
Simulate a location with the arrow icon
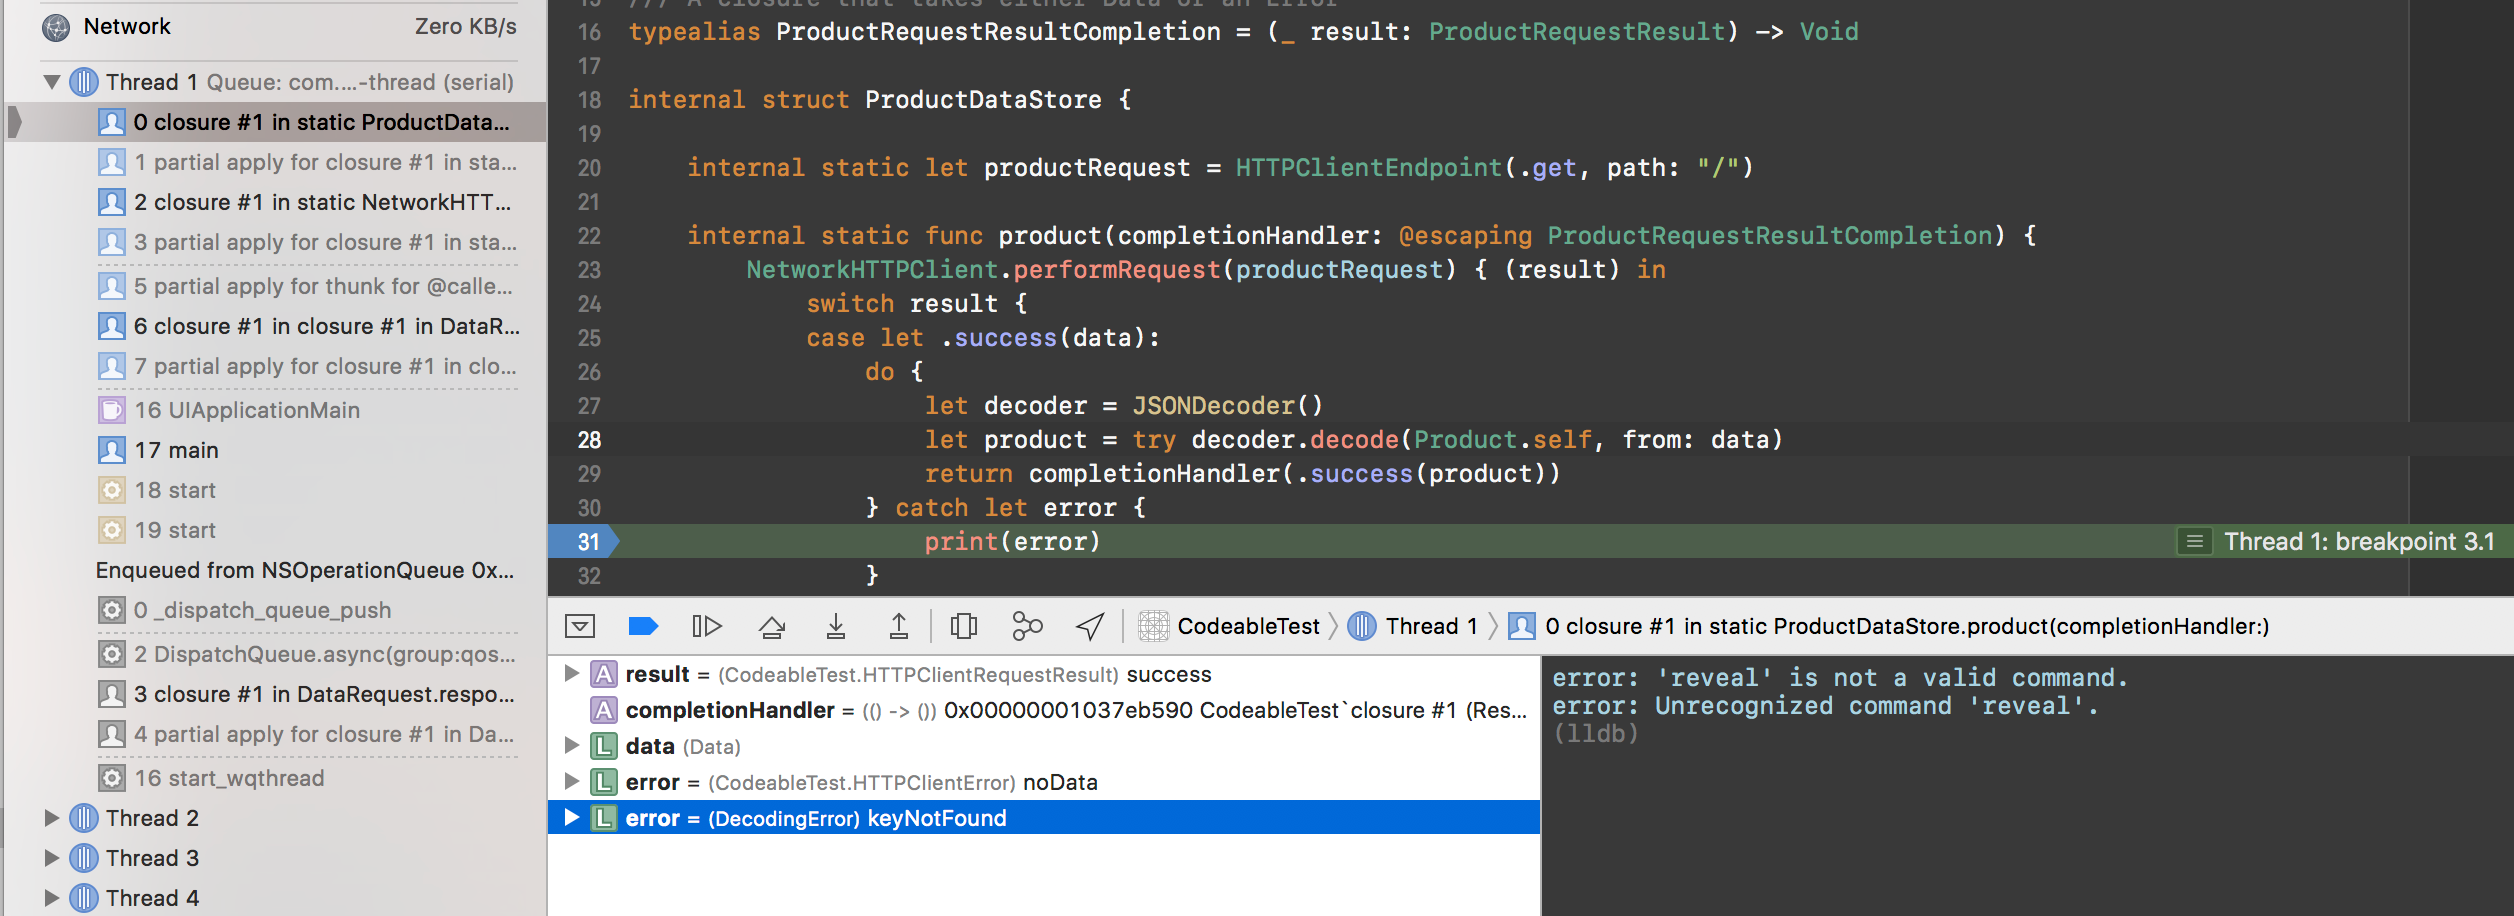[1089, 625]
